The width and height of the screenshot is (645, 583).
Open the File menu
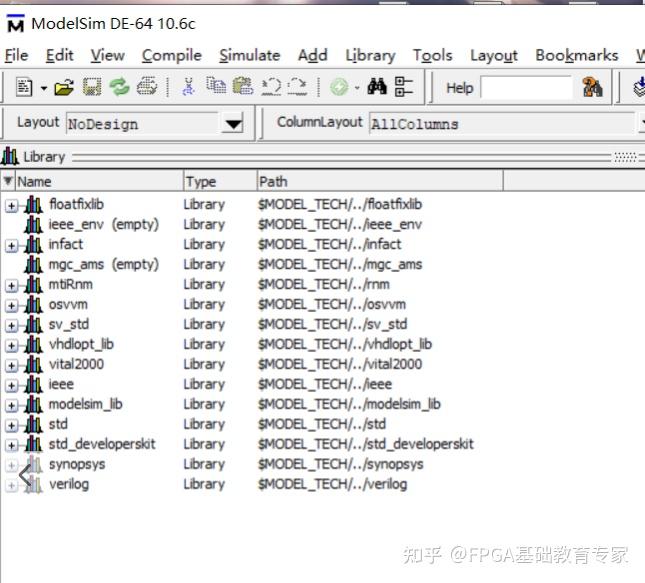[16, 55]
